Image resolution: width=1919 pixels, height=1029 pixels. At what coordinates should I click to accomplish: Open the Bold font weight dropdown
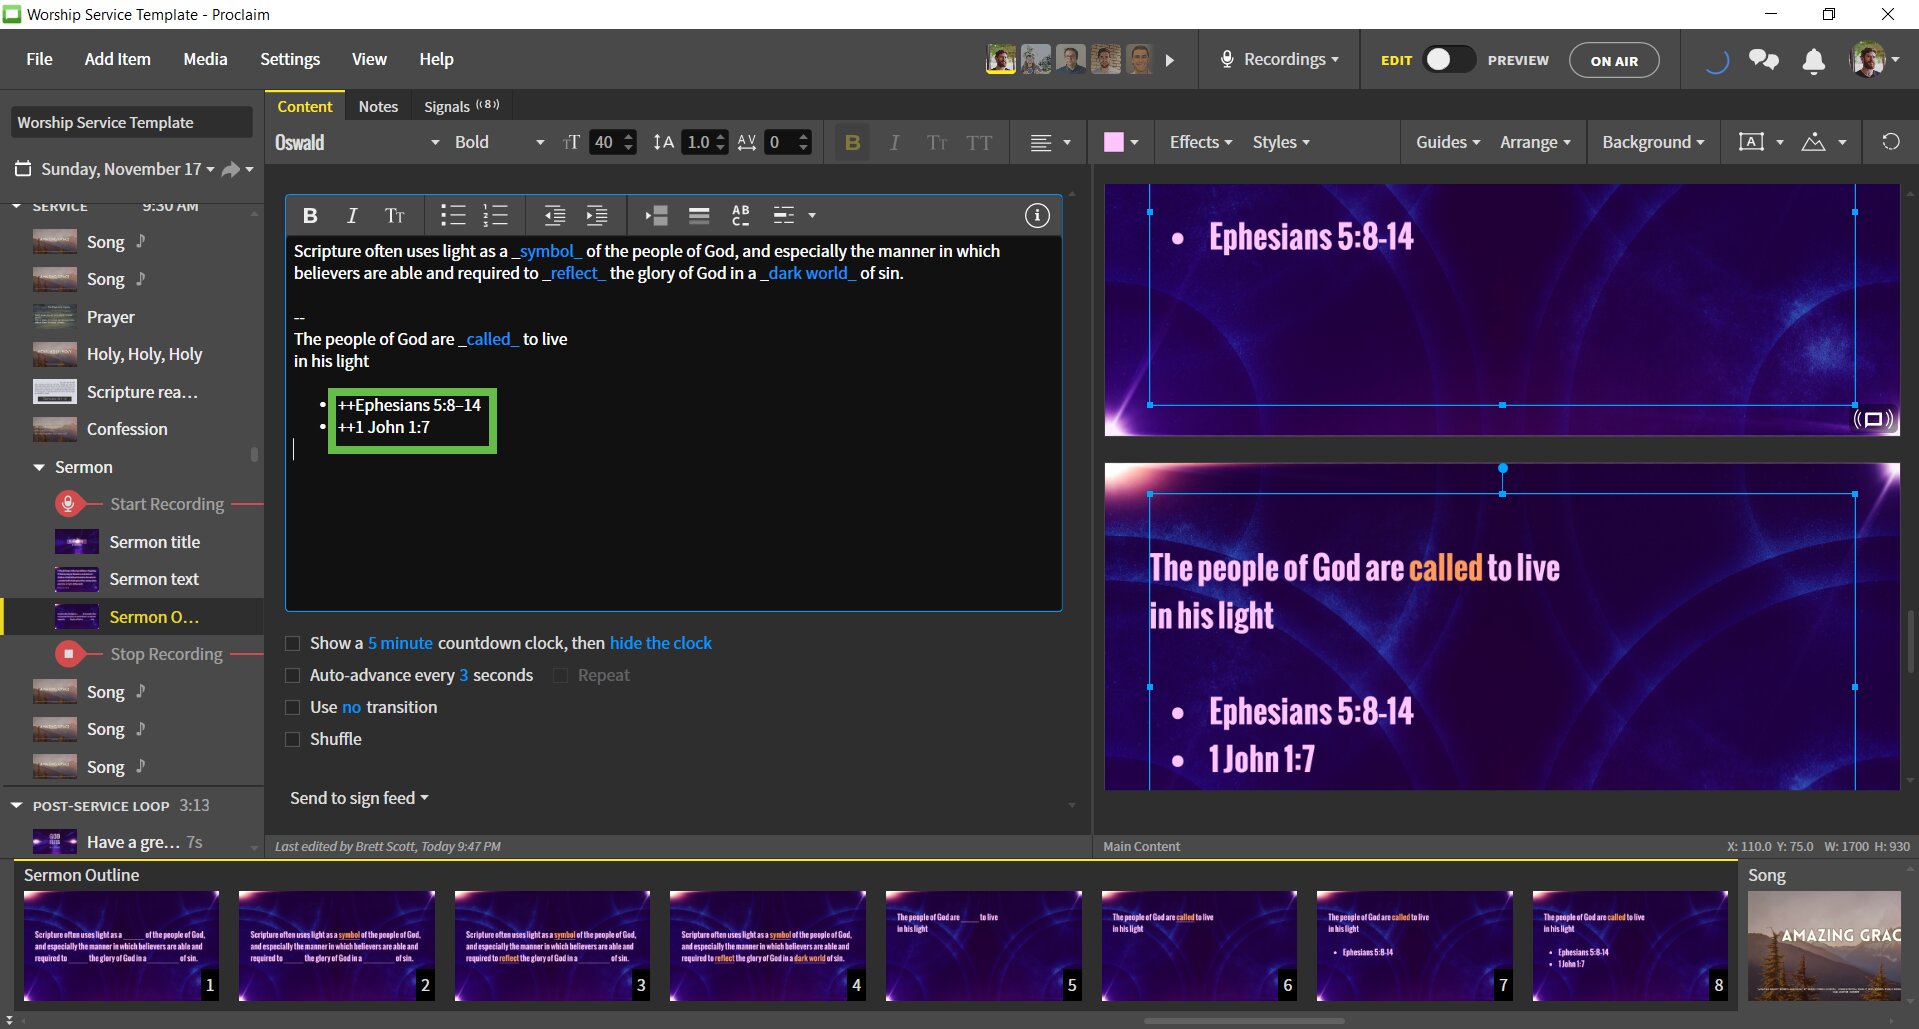pyautogui.click(x=499, y=143)
